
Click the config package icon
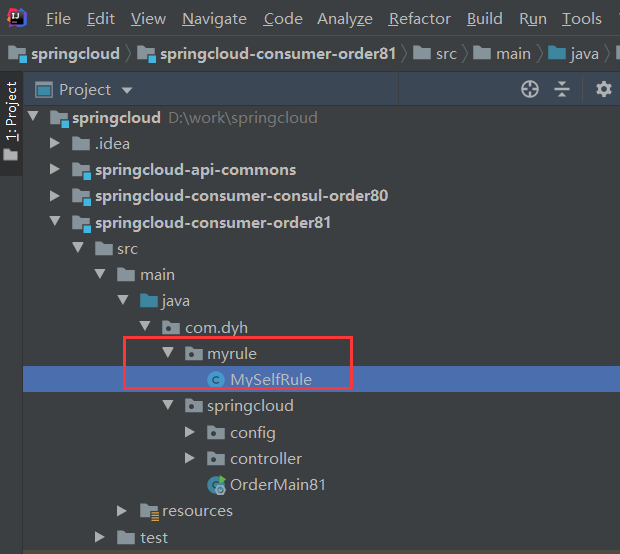click(216, 433)
